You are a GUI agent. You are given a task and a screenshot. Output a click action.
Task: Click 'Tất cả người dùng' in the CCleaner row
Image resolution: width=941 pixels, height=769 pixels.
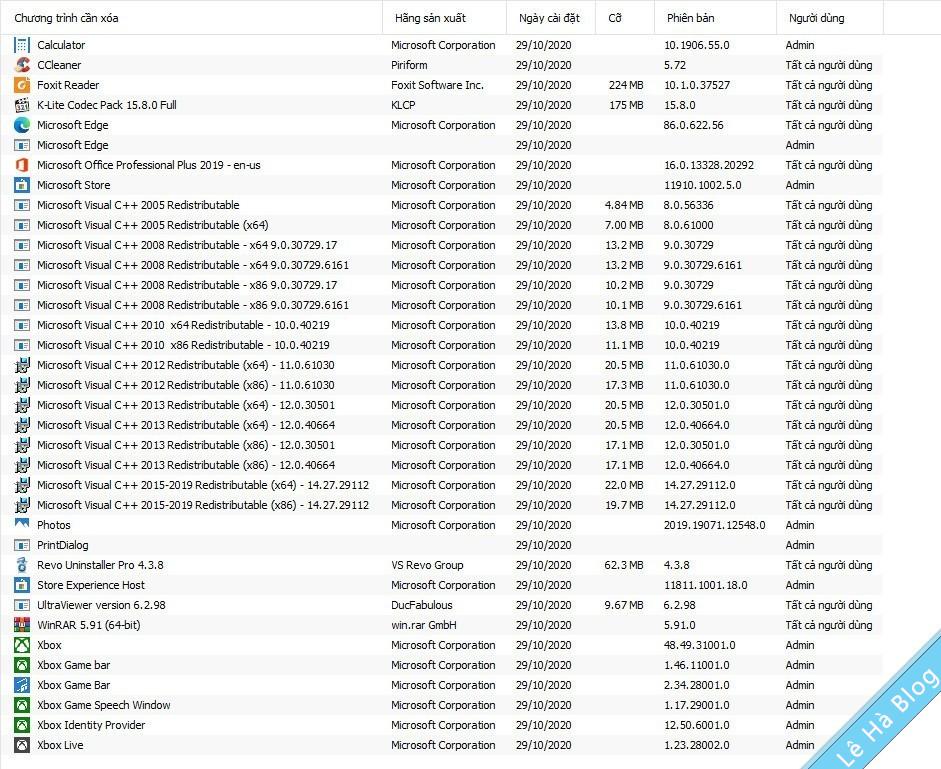[829, 65]
